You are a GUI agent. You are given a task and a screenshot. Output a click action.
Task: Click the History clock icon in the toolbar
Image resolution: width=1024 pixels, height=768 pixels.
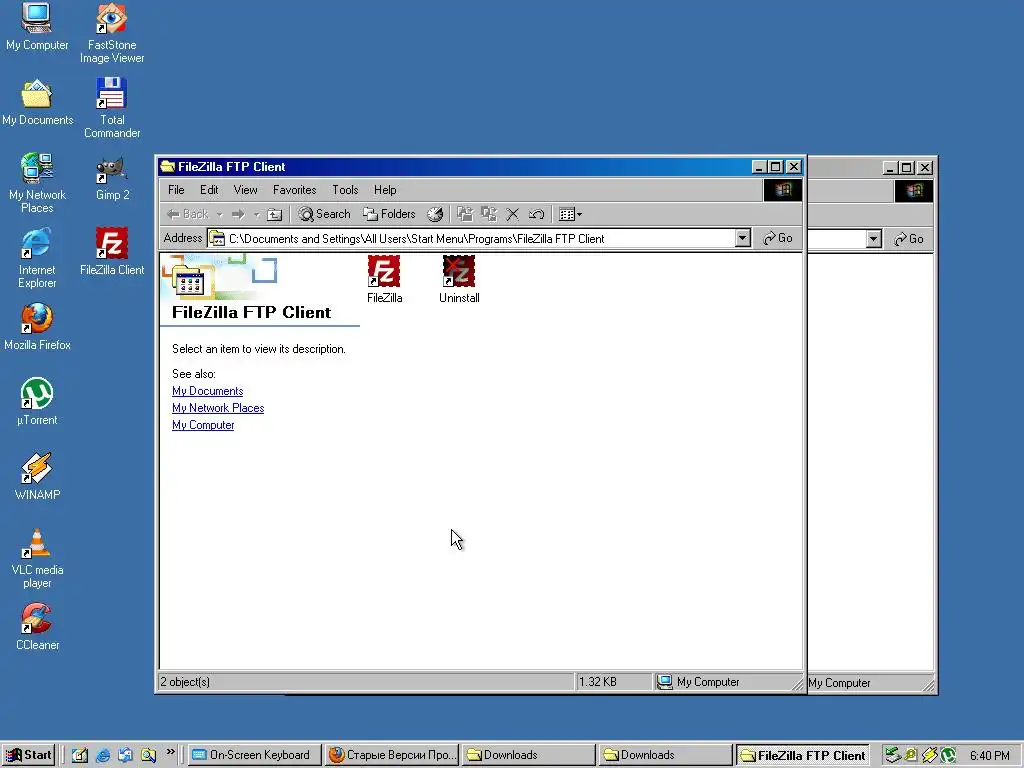tap(435, 214)
